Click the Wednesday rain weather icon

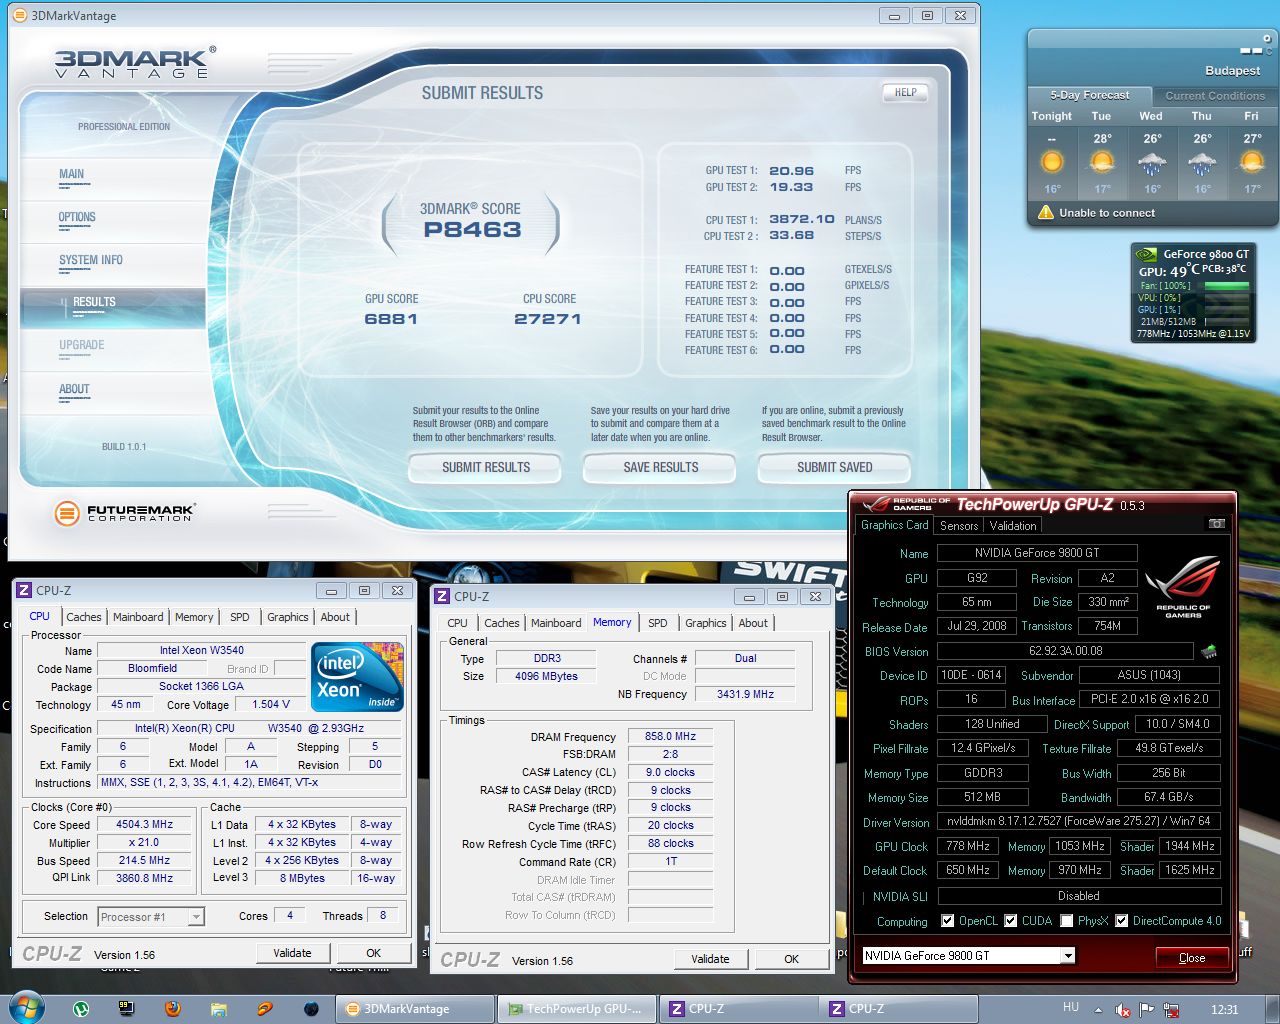coord(1152,163)
